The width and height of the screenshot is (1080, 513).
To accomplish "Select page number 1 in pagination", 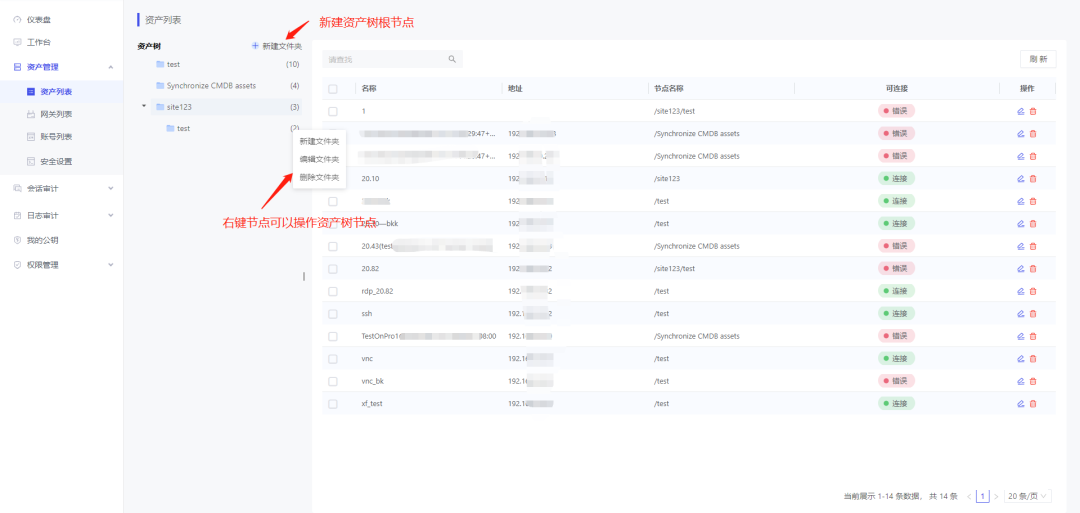I will pyautogui.click(x=983, y=496).
